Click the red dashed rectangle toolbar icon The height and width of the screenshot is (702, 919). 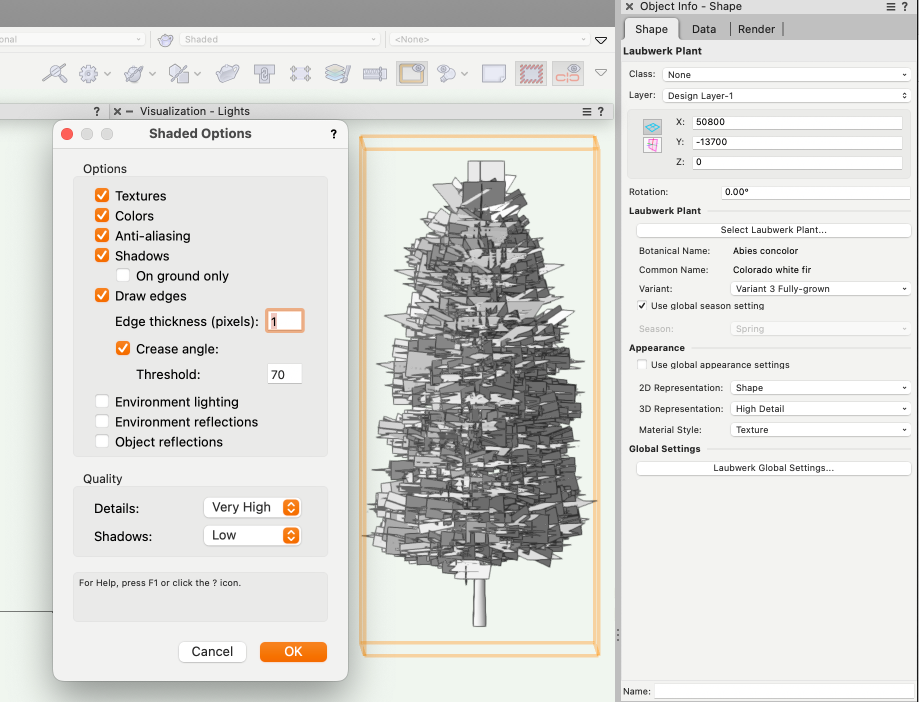pyautogui.click(x=530, y=73)
